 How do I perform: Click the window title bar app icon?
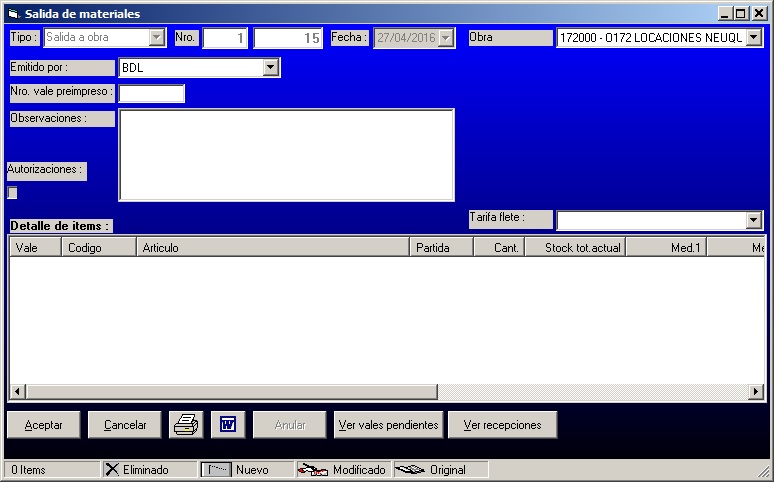(x=13, y=14)
